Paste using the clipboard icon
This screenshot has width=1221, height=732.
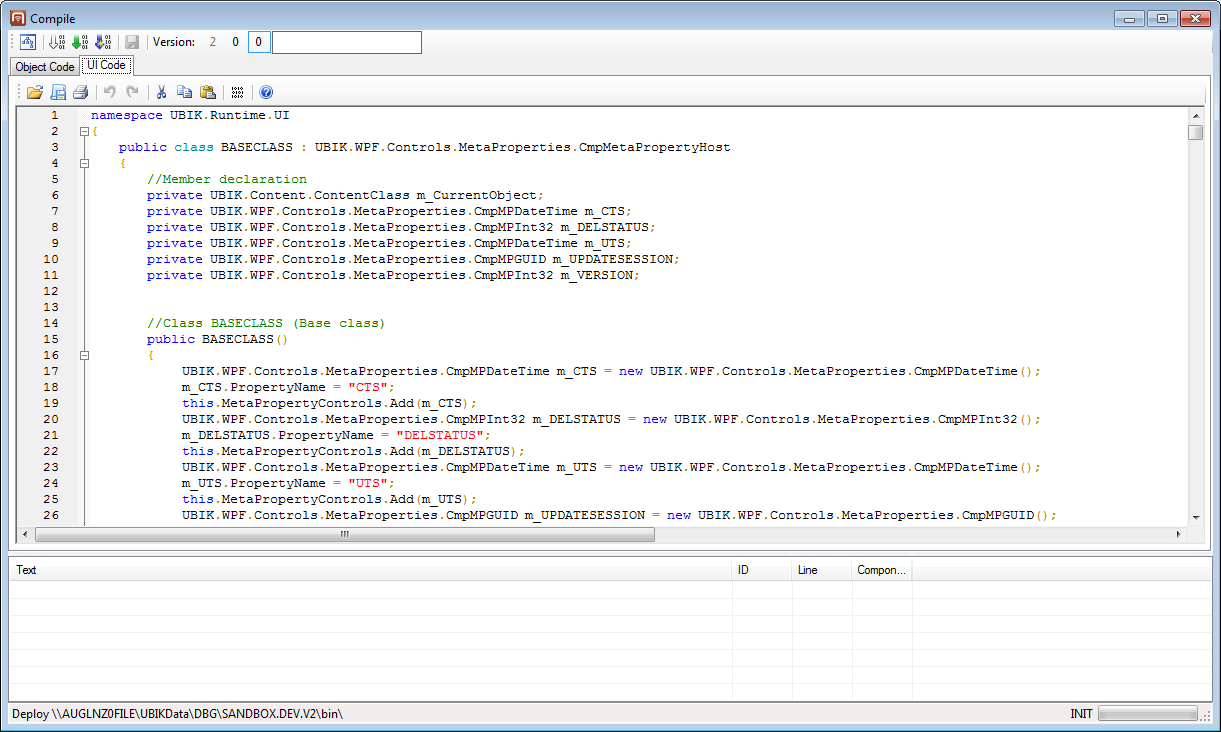click(207, 92)
